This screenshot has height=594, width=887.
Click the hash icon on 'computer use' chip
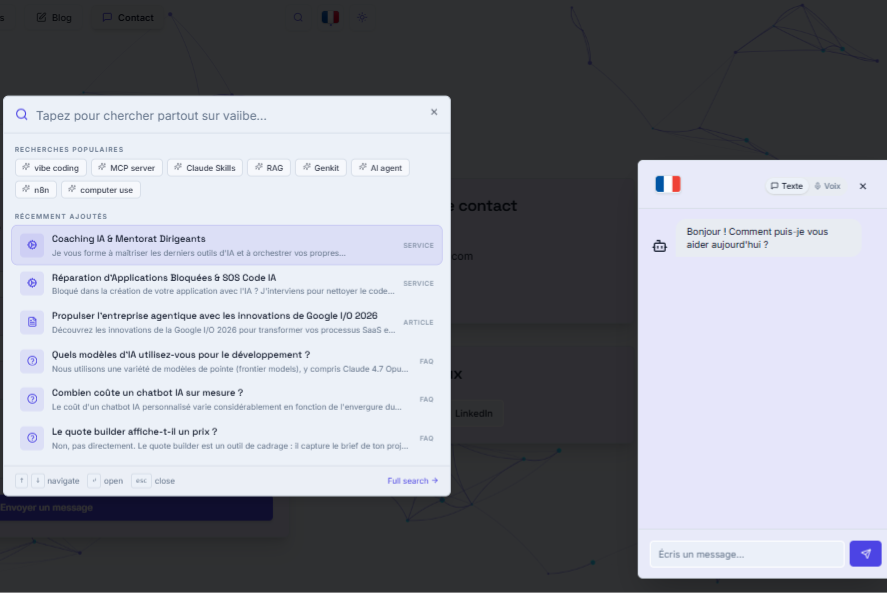click(72, 190)
